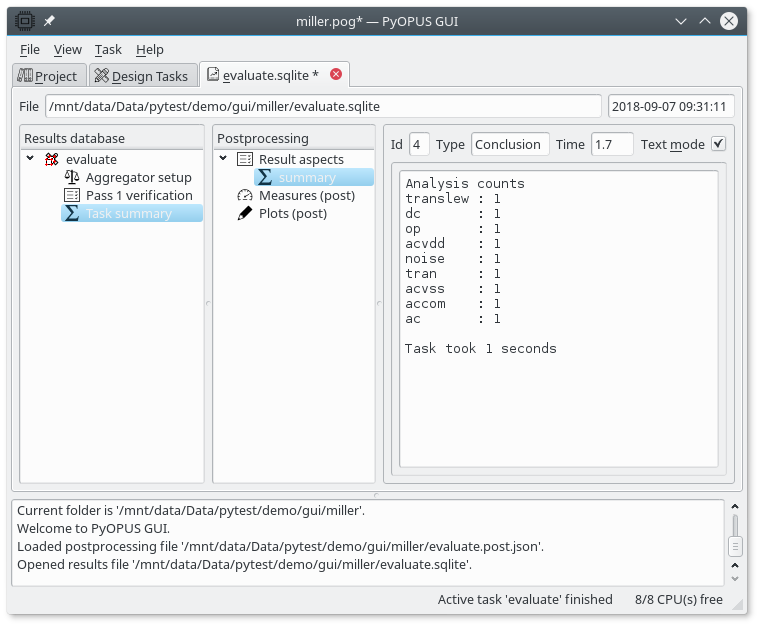Viewport: 760px width, 627px height.
Task: Click the Plots (post) pen icon
Action: (x=244, y=213)
